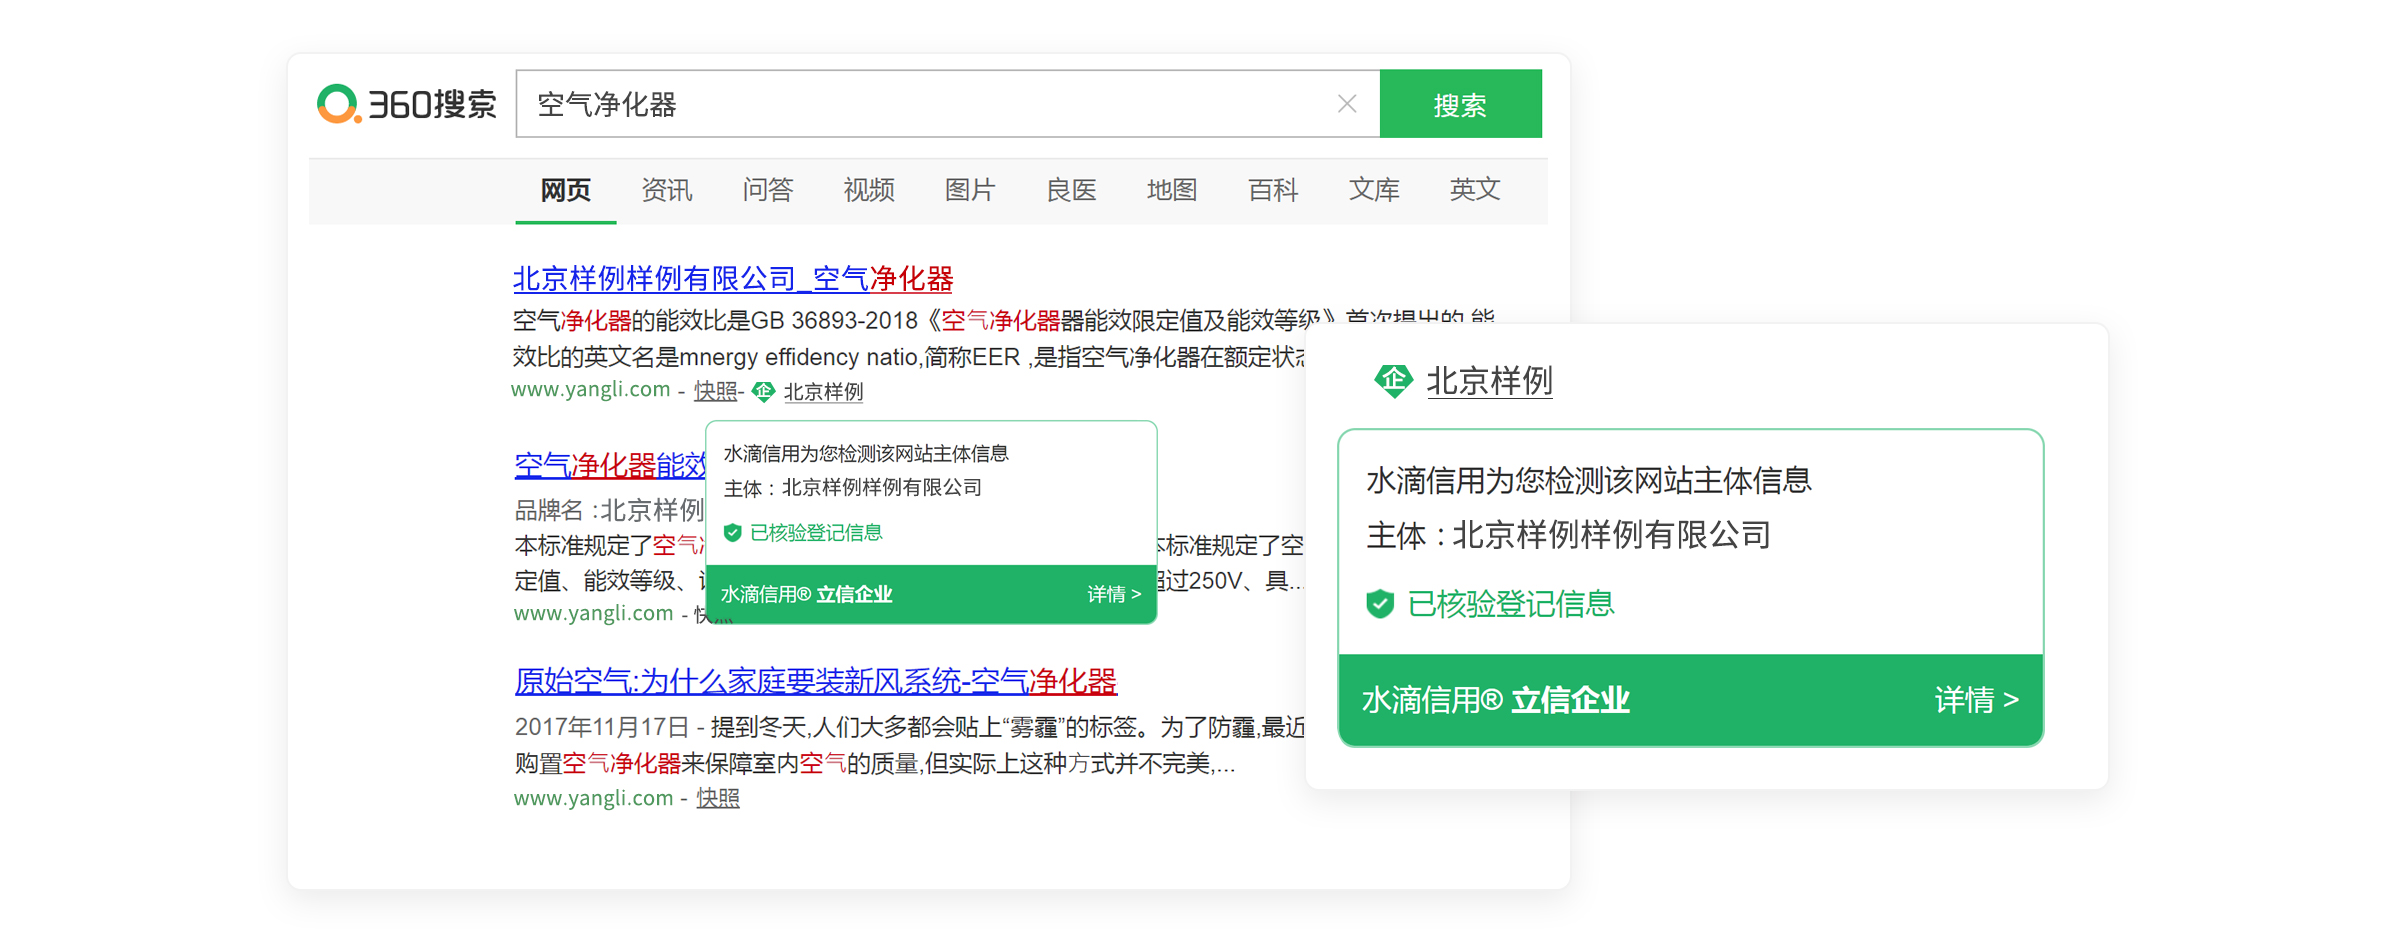The height and width of the screenshot is (943, 2400).
Task: Click the 360搜索 logo icon
Action: [338, 104]
